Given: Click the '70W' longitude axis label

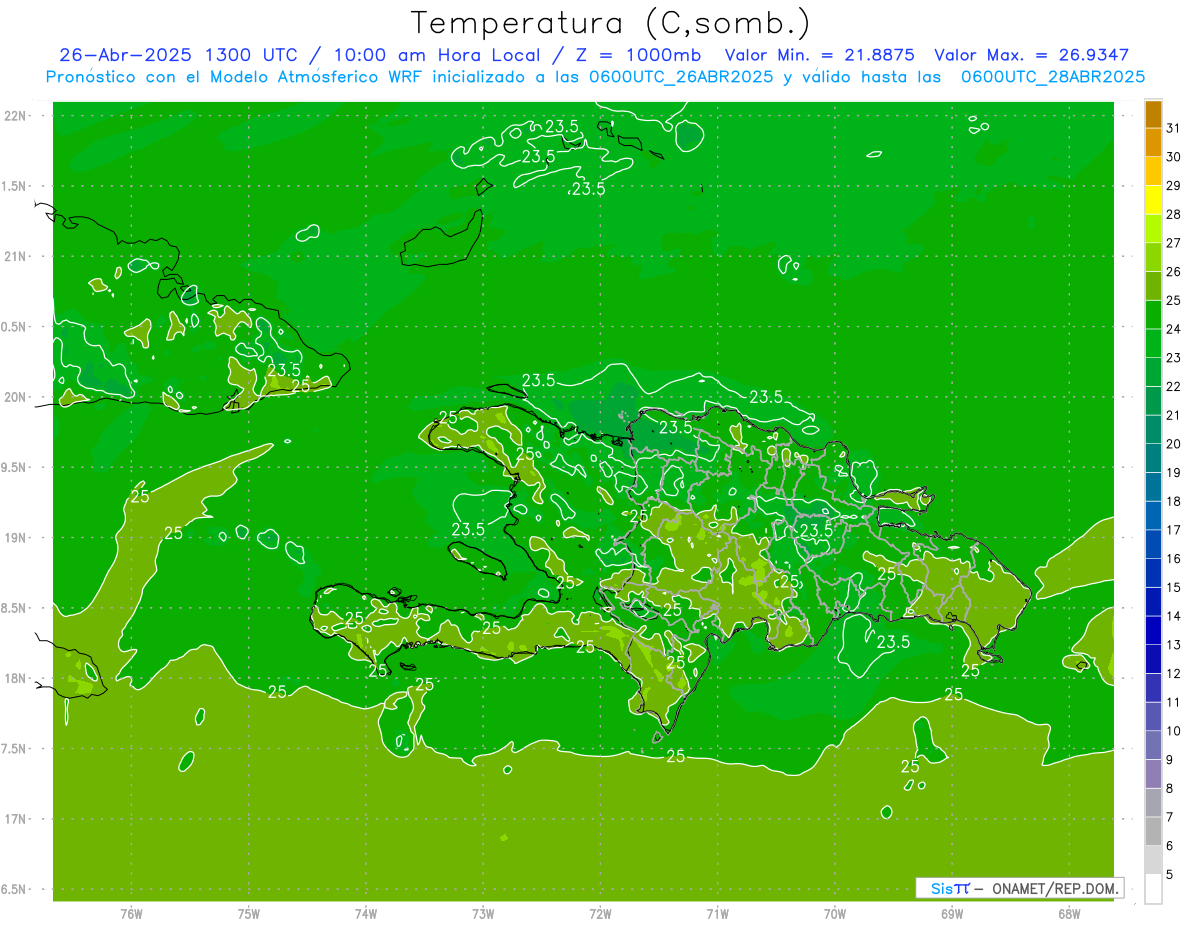Looking at the screenshot, I should pos(835,914).
